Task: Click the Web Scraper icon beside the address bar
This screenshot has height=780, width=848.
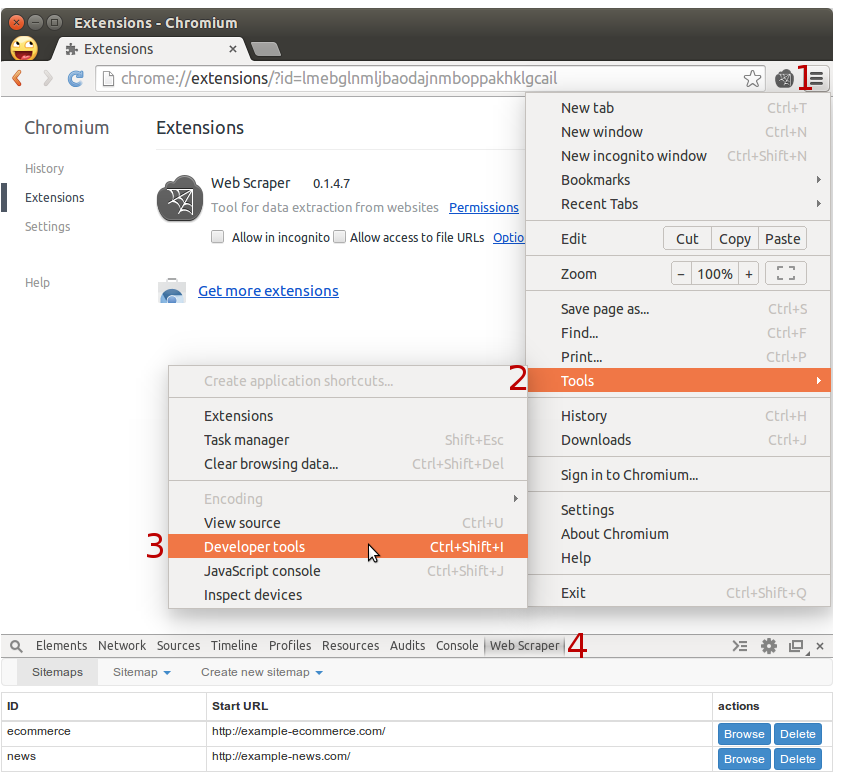Action: pyautogui.click(x=783, y=78)
